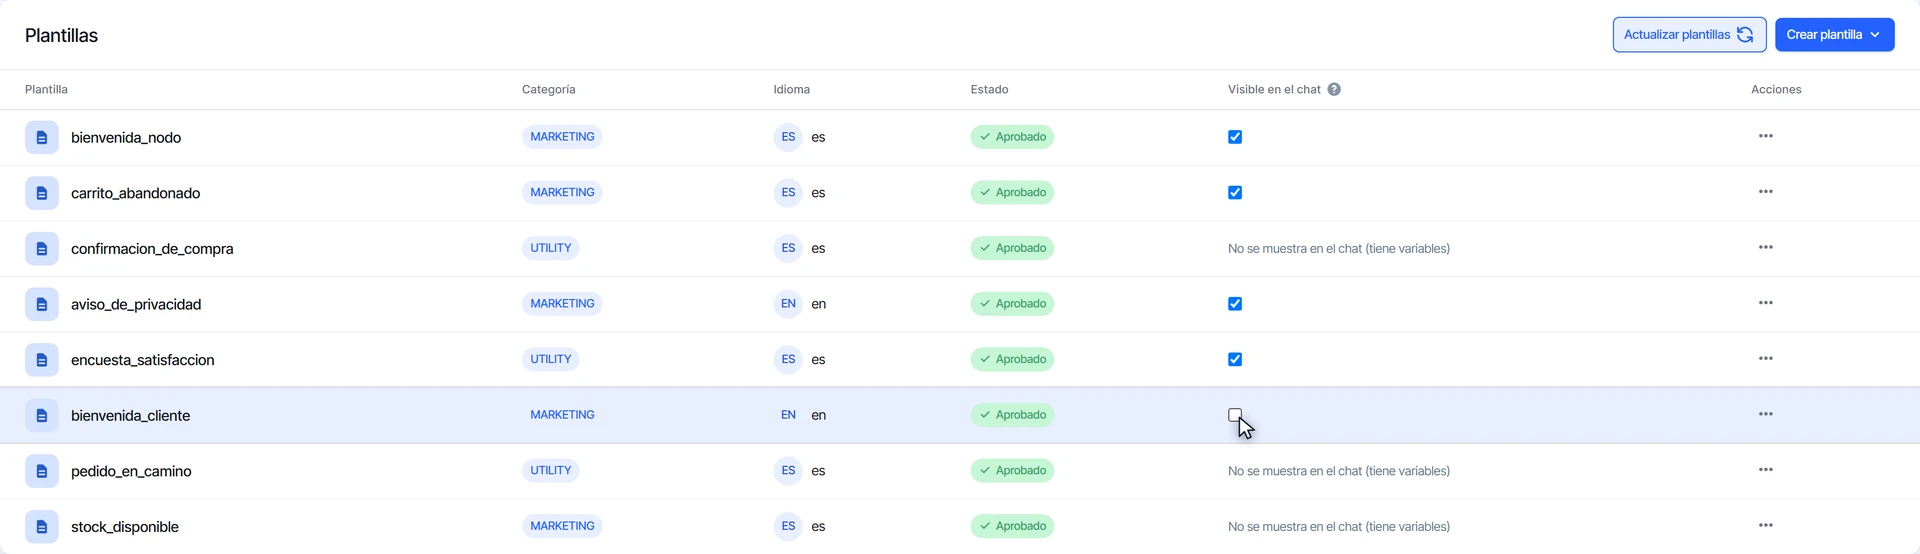Open actions menu for stock_disponible
Image resolution: width=1920 pixels, height=554 pixels.
click(x=1765, y=525)
